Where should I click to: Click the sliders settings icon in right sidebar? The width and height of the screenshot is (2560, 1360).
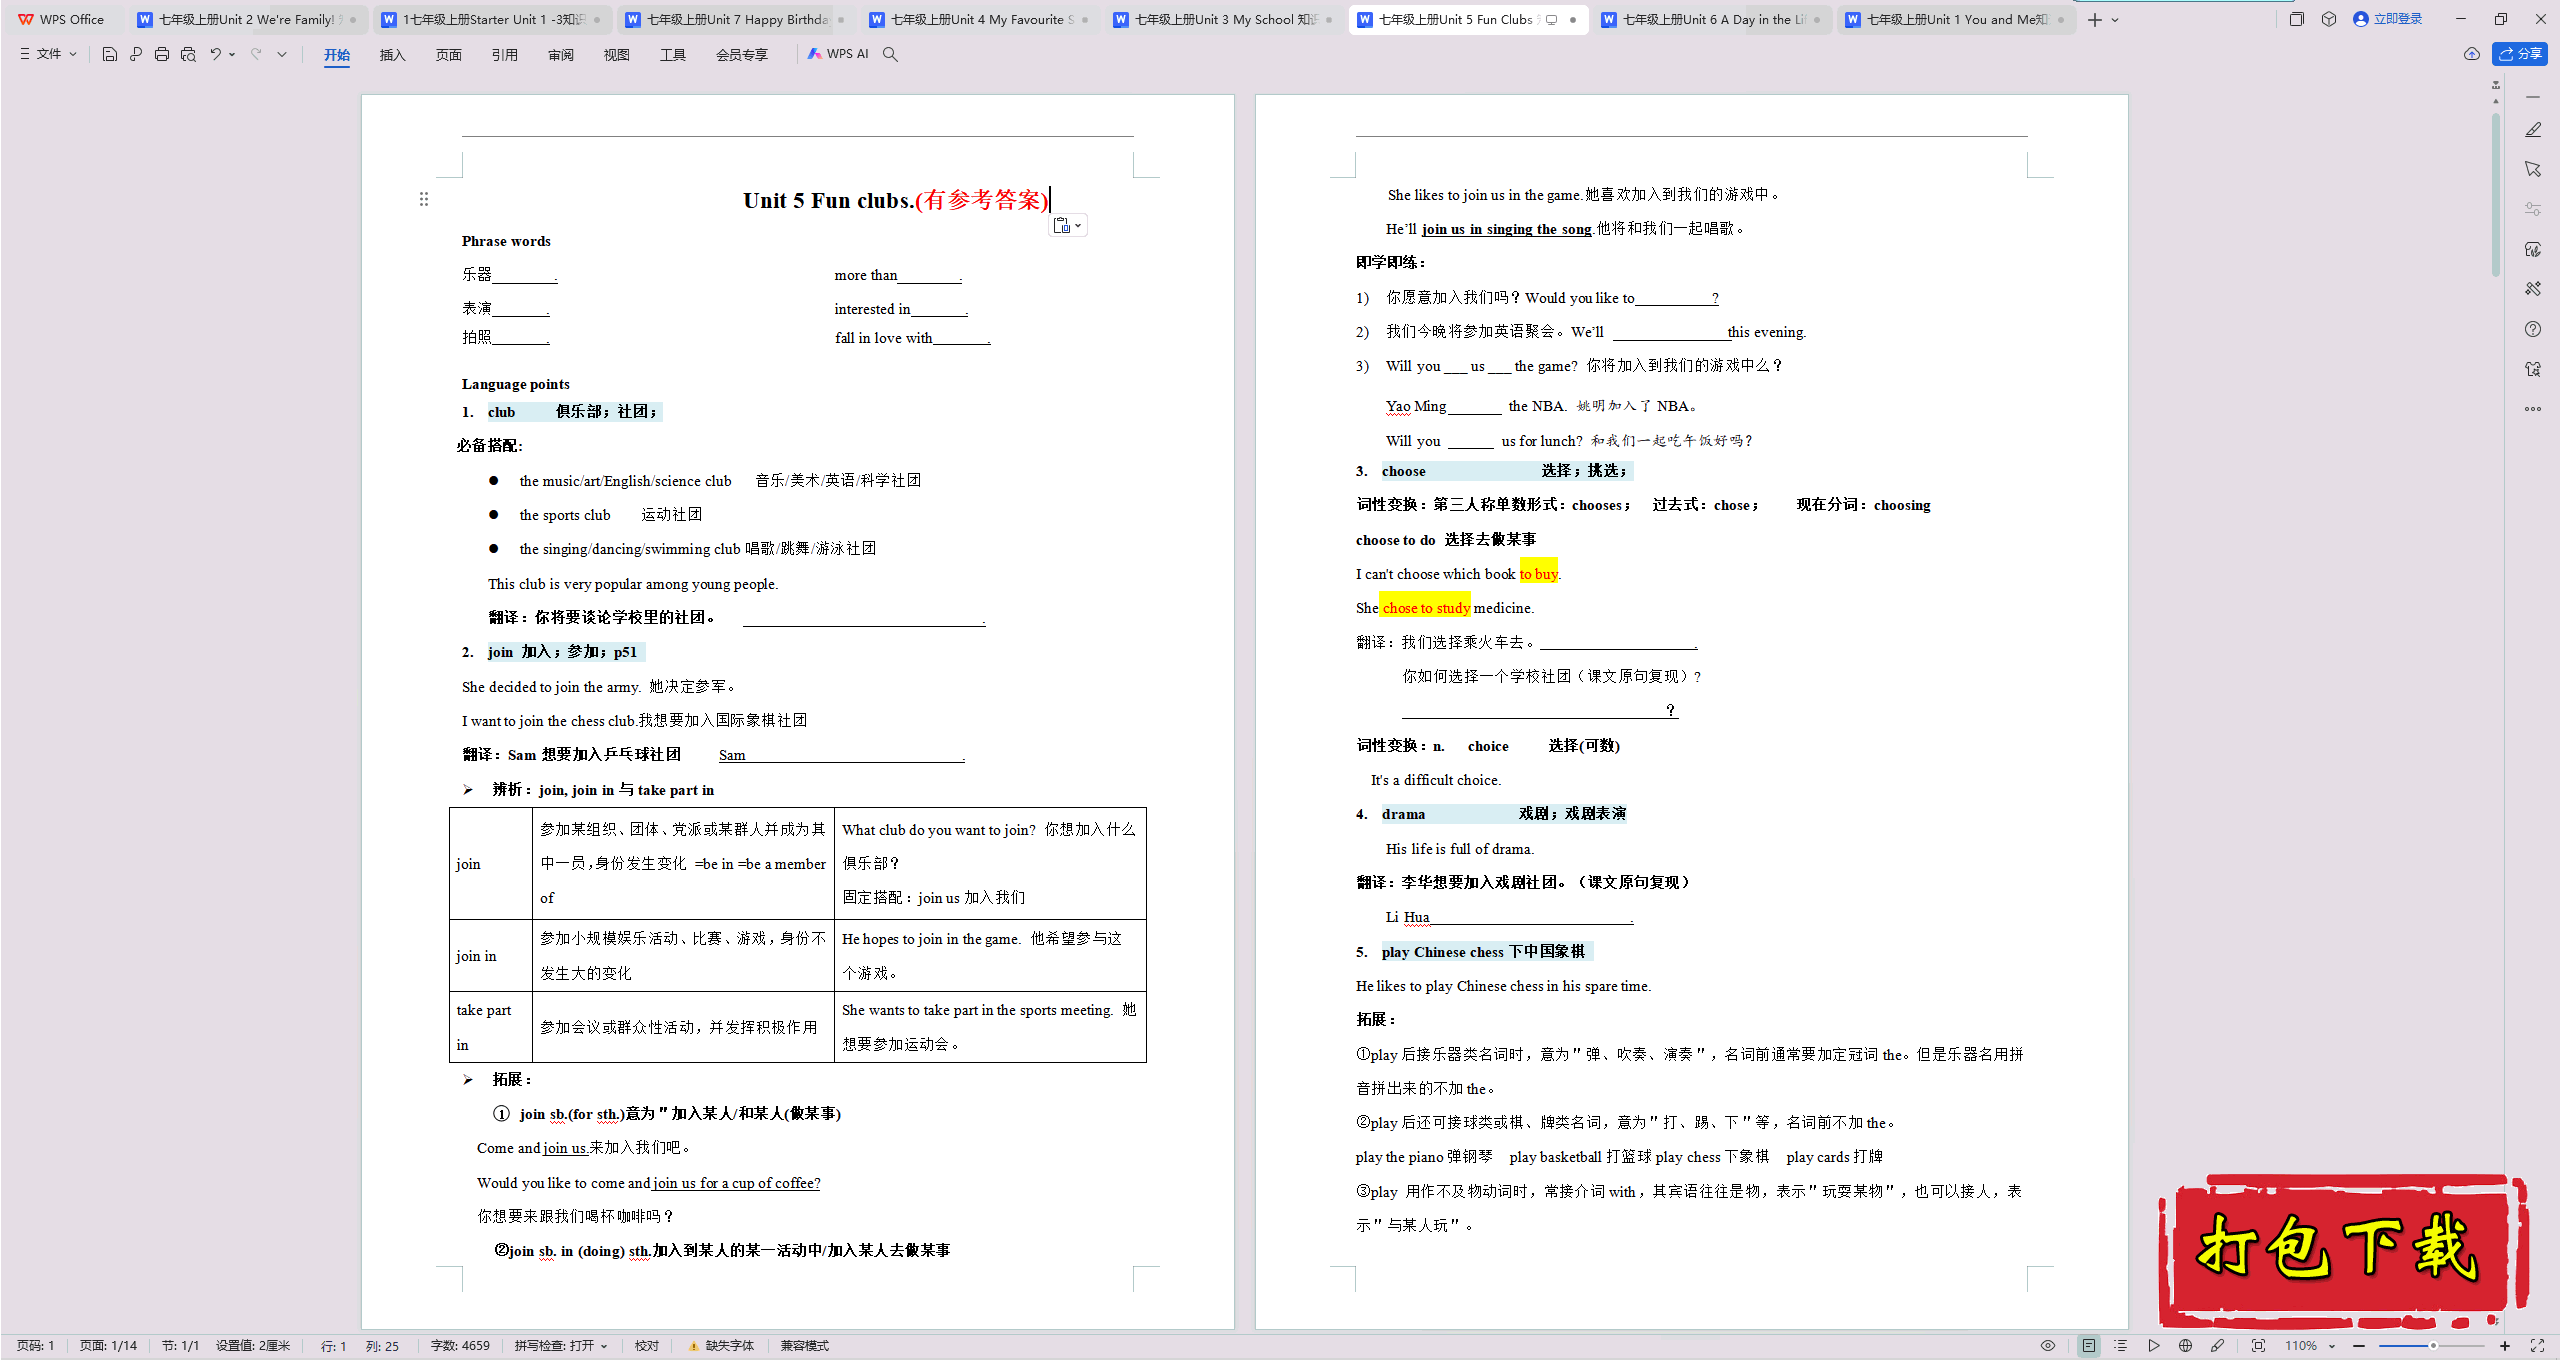tap(2533, 209)
